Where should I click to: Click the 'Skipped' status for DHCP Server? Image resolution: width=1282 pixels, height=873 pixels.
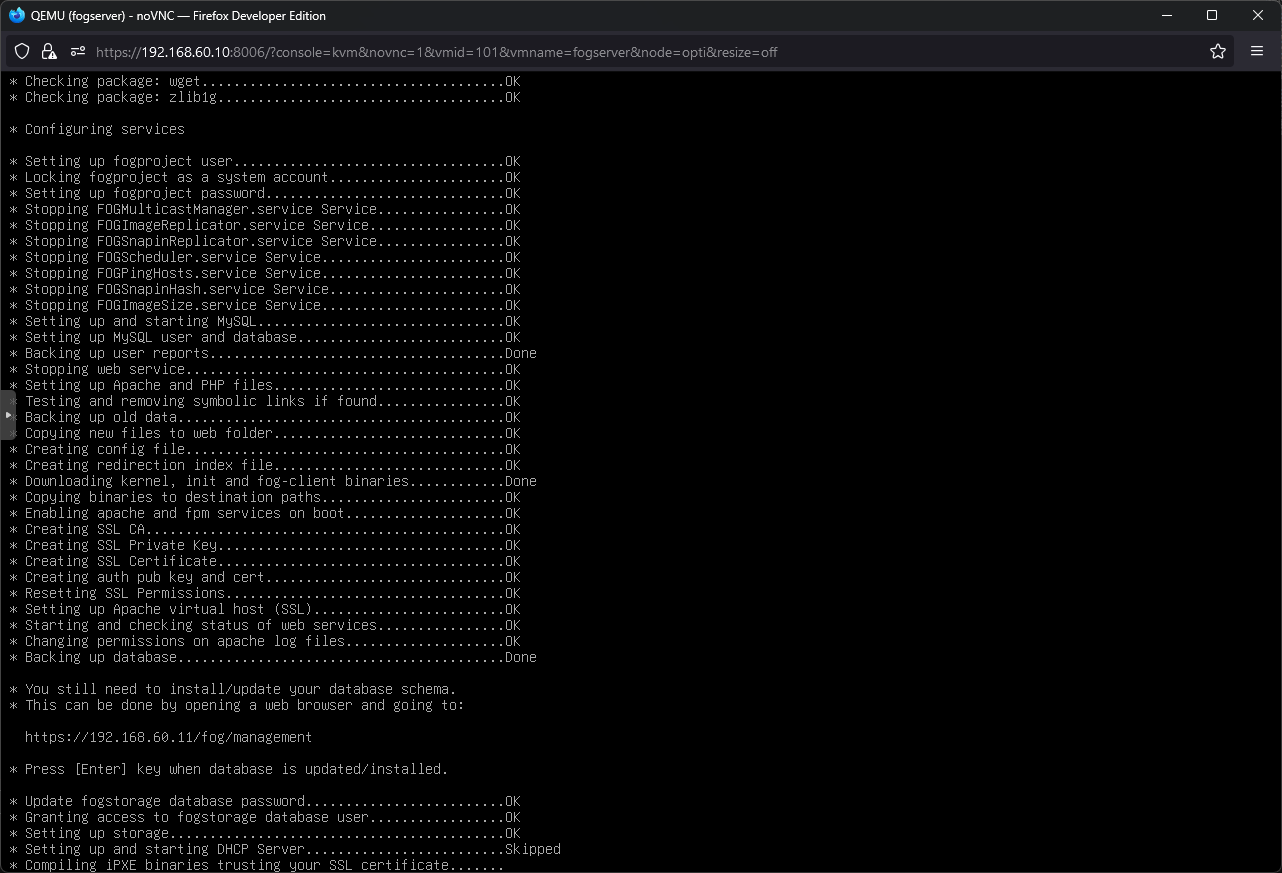pos(533,849)
